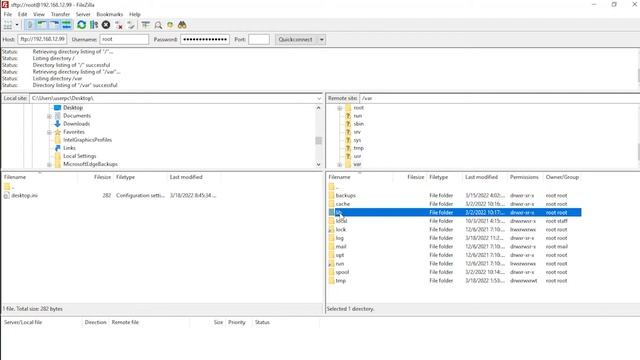Open the File menu
The width and height of the screenshot is (640, 360).
pos(8,14)
